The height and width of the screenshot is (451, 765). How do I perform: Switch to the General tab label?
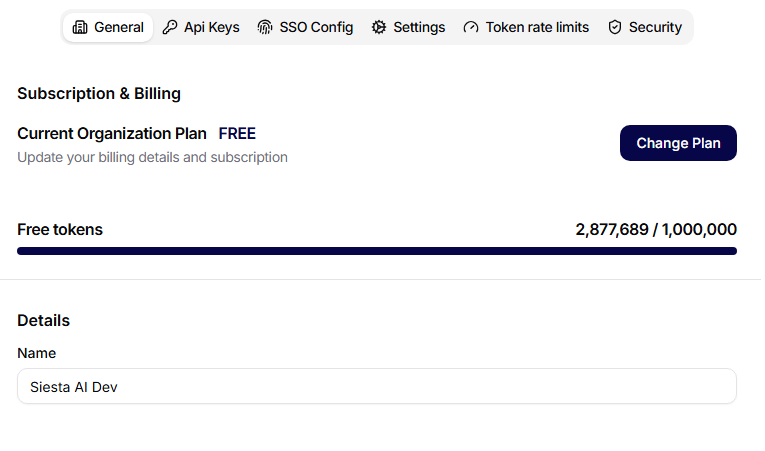pyautogui.click(x=119, y=27)
